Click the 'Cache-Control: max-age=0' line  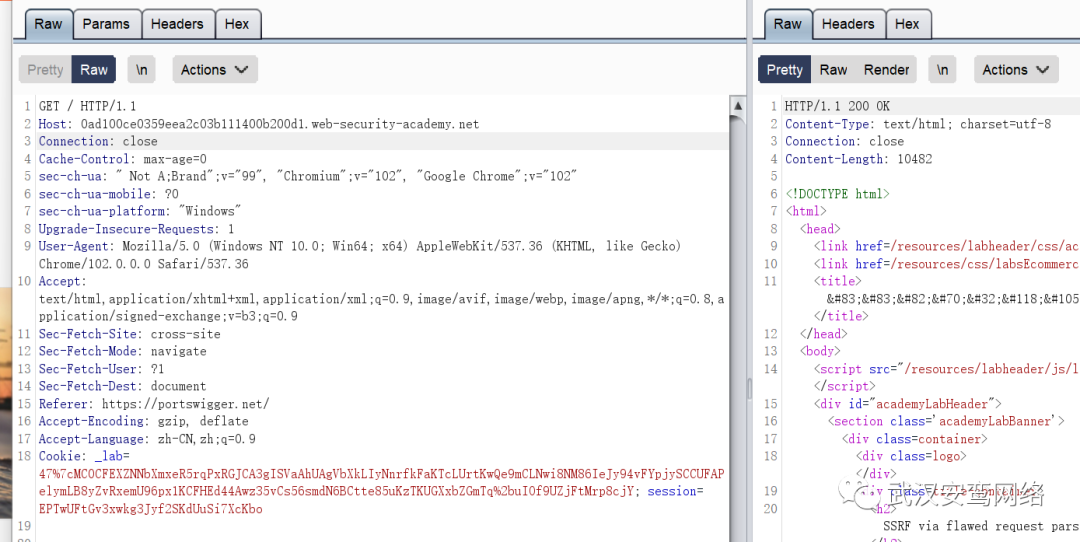[x=123, y=159]
